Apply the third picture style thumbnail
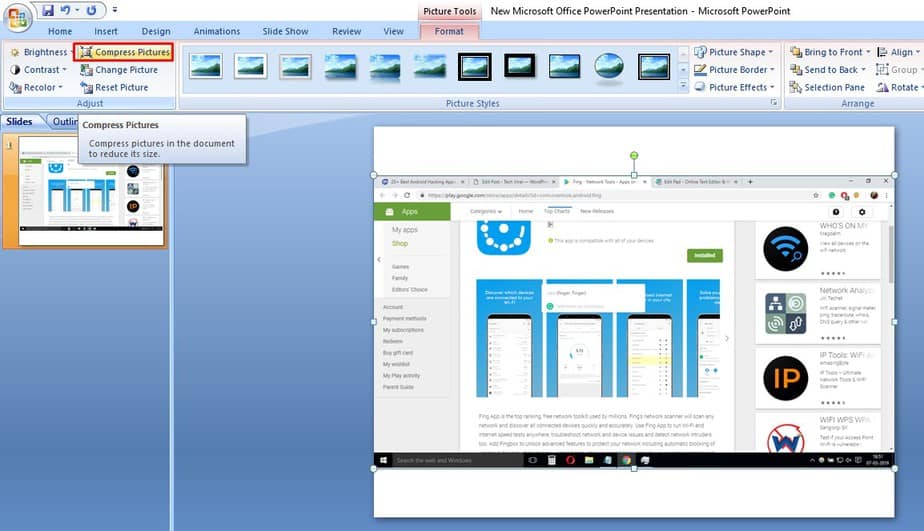The width and height of the screenshot is (924, 531). coord(295,66)
